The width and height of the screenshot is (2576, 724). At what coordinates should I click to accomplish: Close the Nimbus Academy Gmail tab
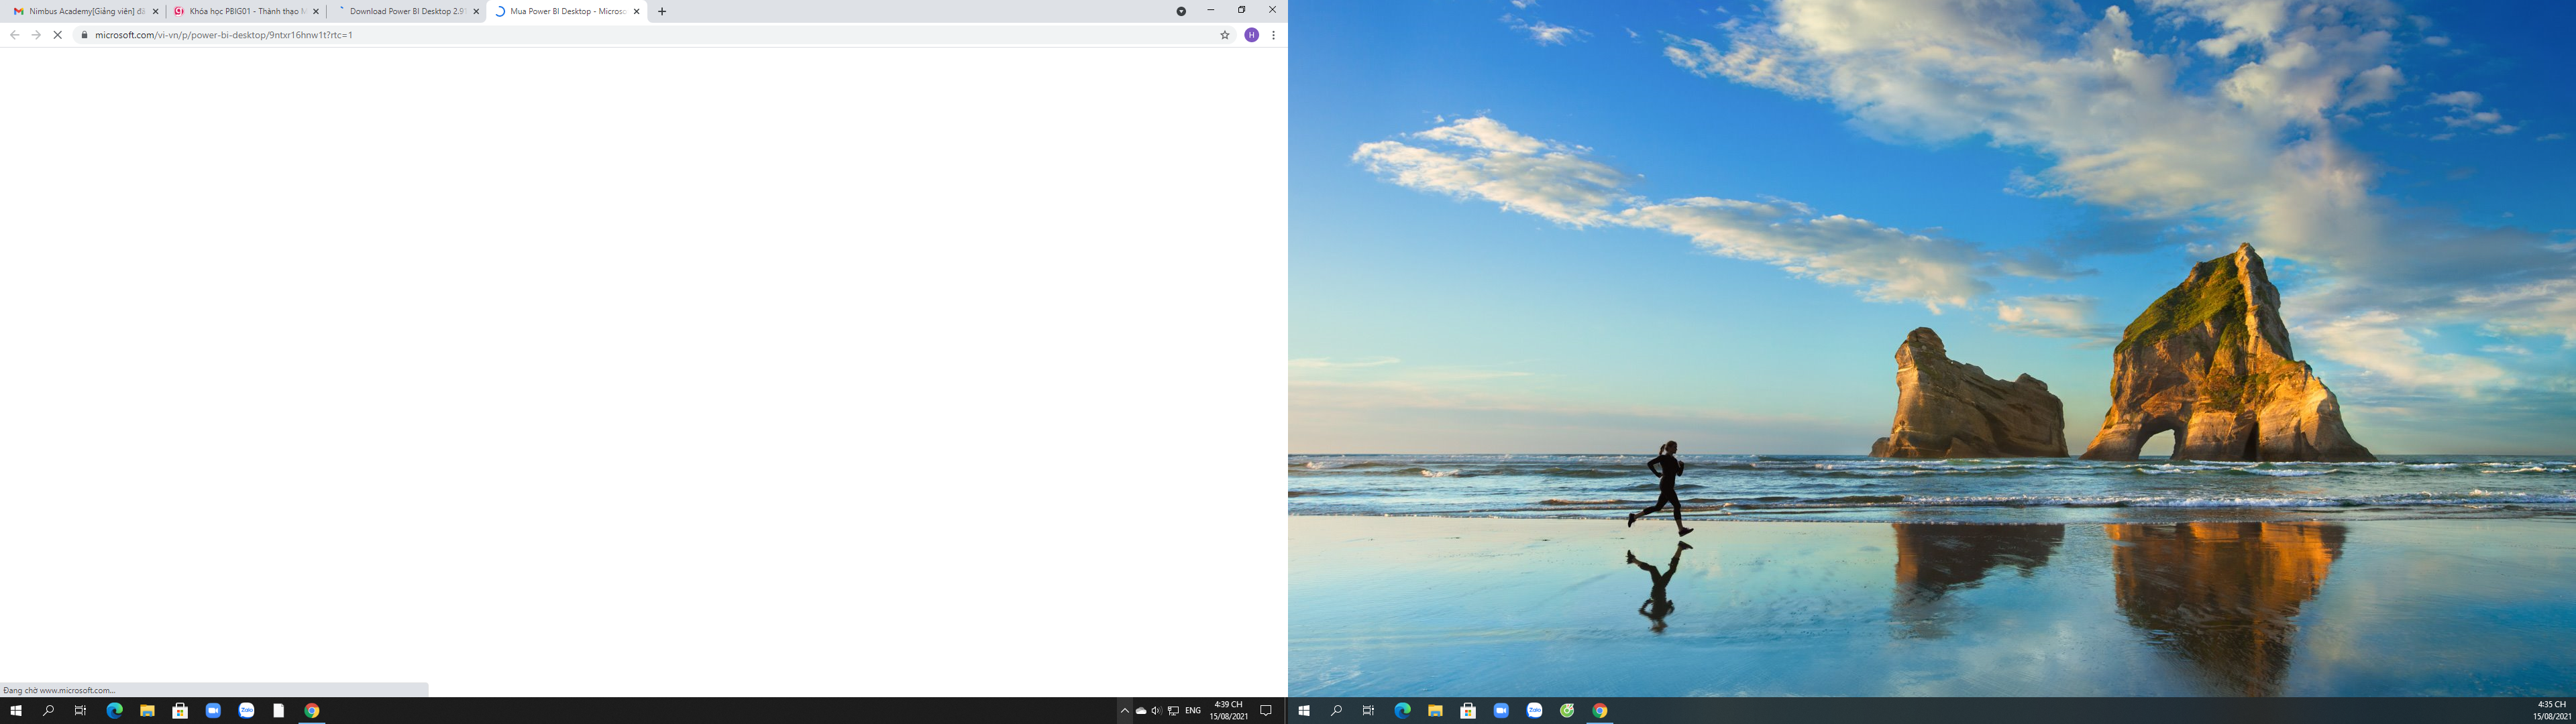pyautogui.click(x=155, y=11)
